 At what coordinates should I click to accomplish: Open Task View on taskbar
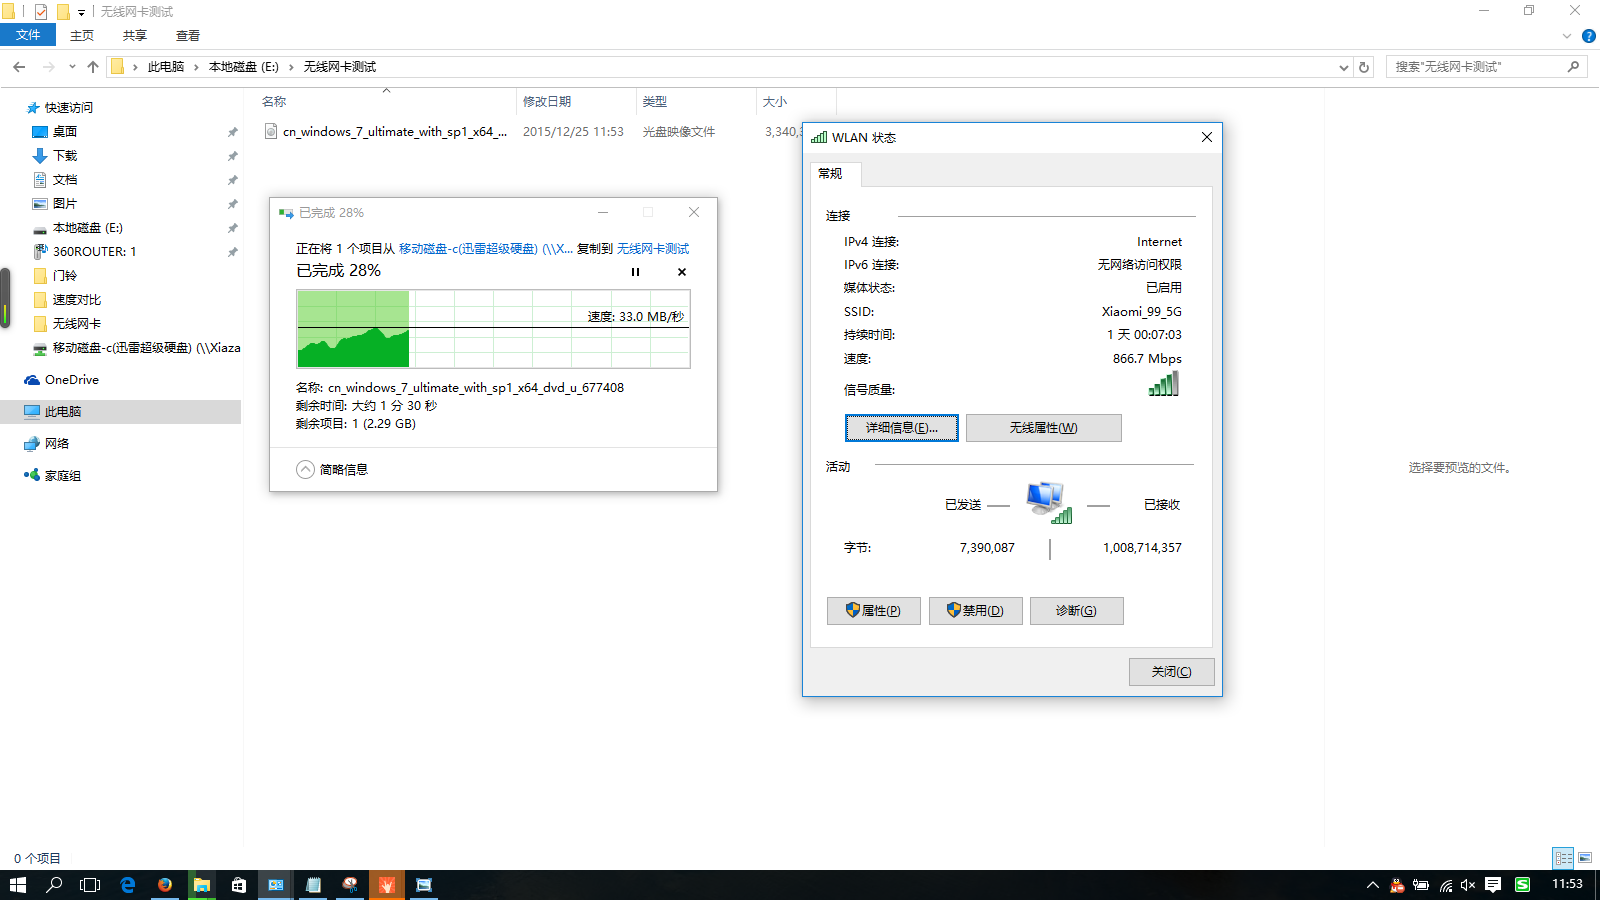click(x=91, y=885)
